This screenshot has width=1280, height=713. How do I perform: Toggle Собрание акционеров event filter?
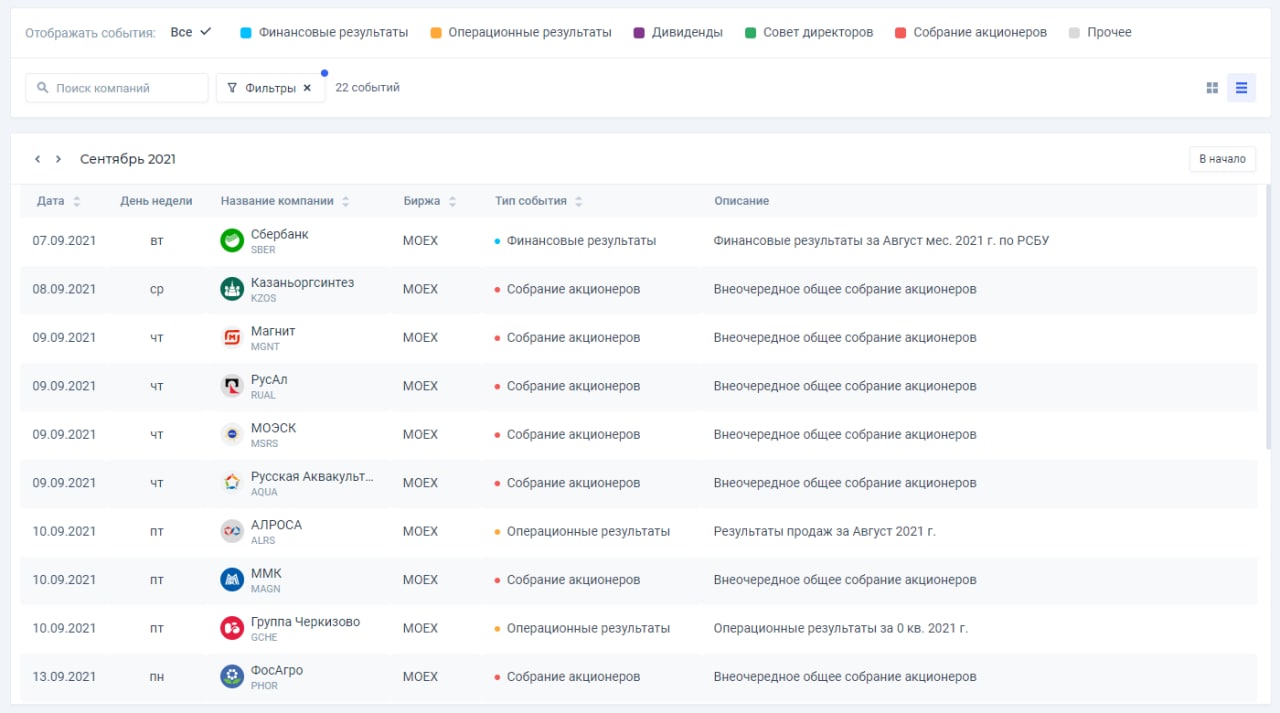point(971,32)
